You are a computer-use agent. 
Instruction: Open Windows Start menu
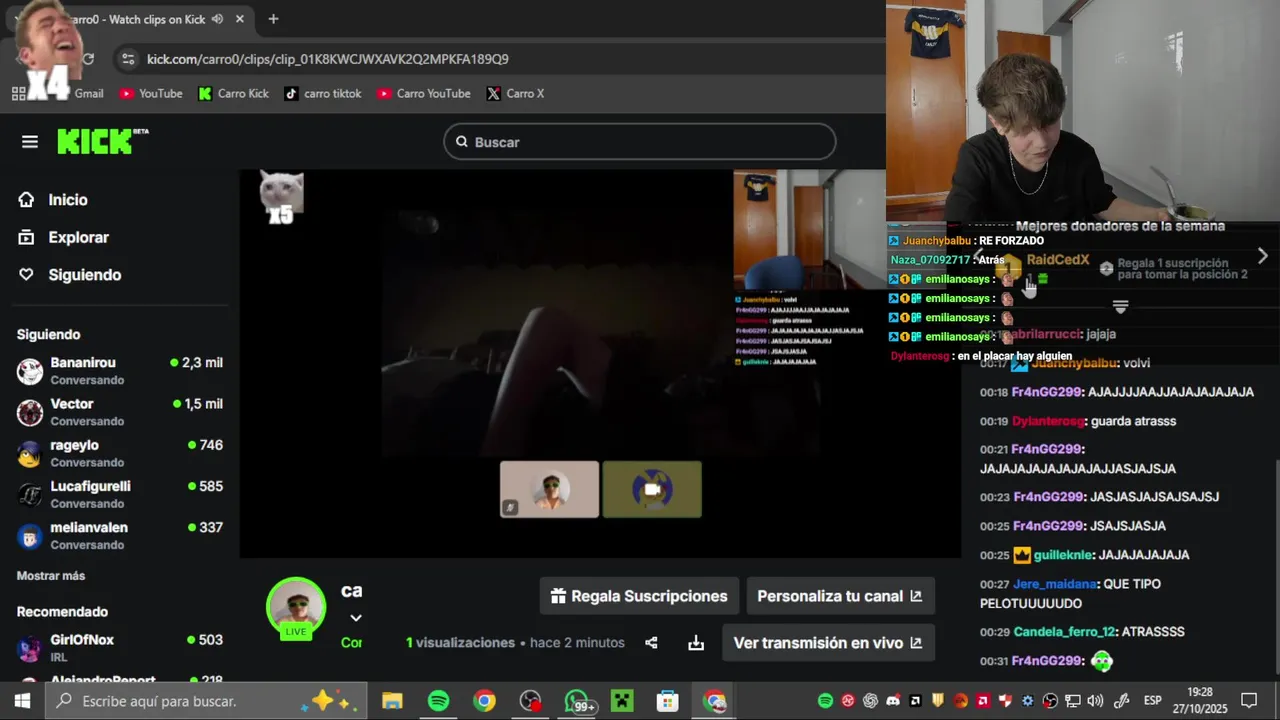[22, 701]
